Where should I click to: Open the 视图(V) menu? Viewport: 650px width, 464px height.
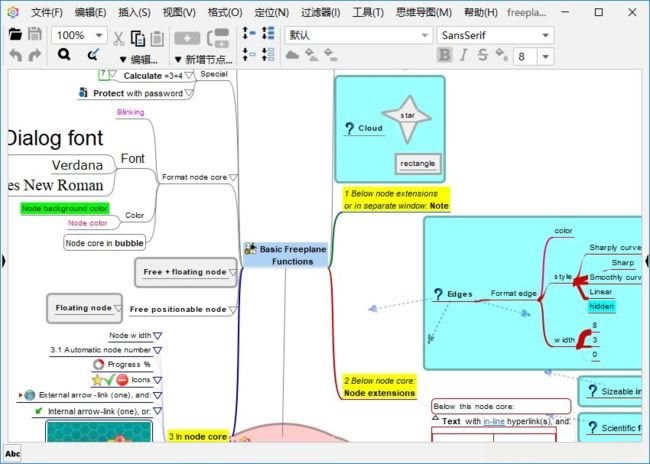click(x=179, y=12)
